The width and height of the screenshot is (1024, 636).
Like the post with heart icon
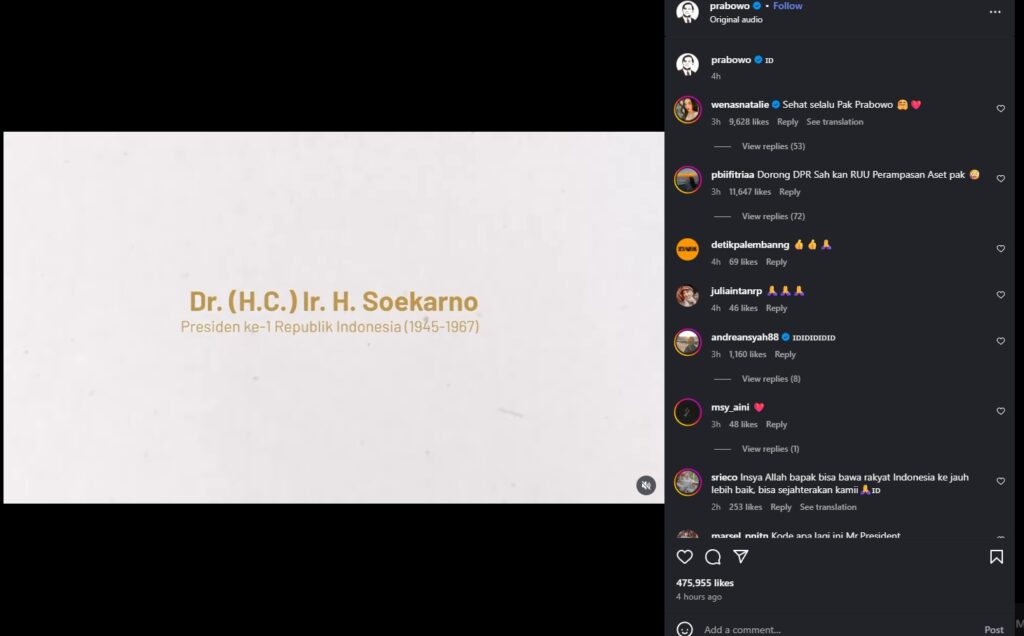point(684,557)
